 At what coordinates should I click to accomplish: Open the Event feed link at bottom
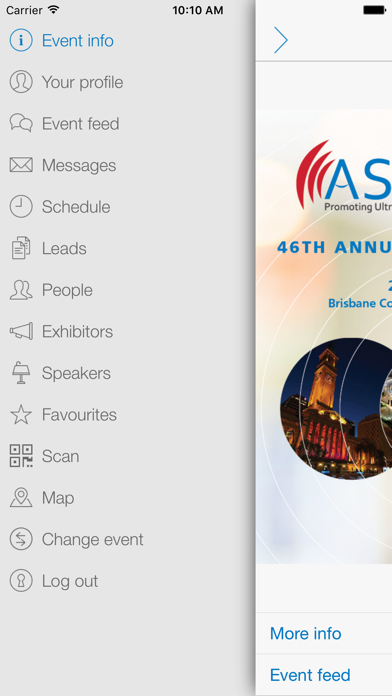click(310, 675)
